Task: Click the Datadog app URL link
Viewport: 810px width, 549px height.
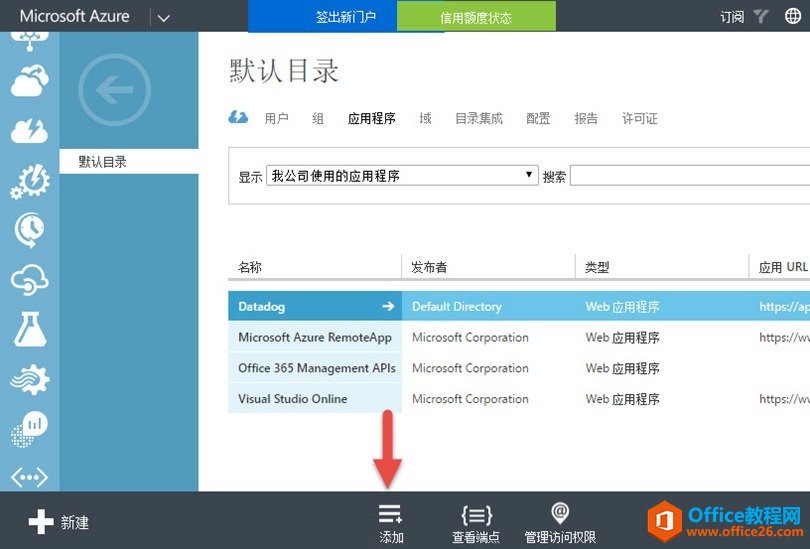Action: (x=784, y=307)
